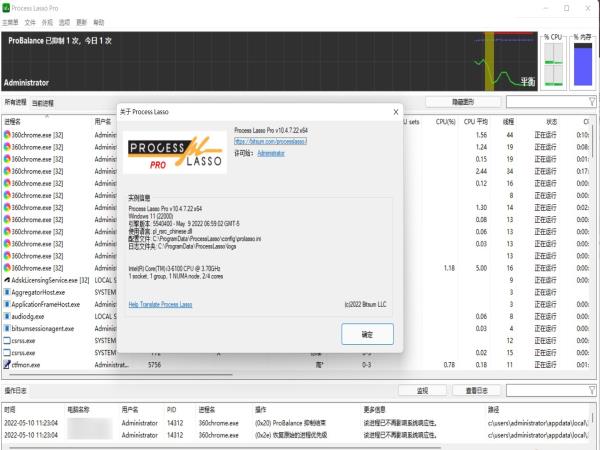
Task: Click the 路径 column header in log
Action: [493, 409]
